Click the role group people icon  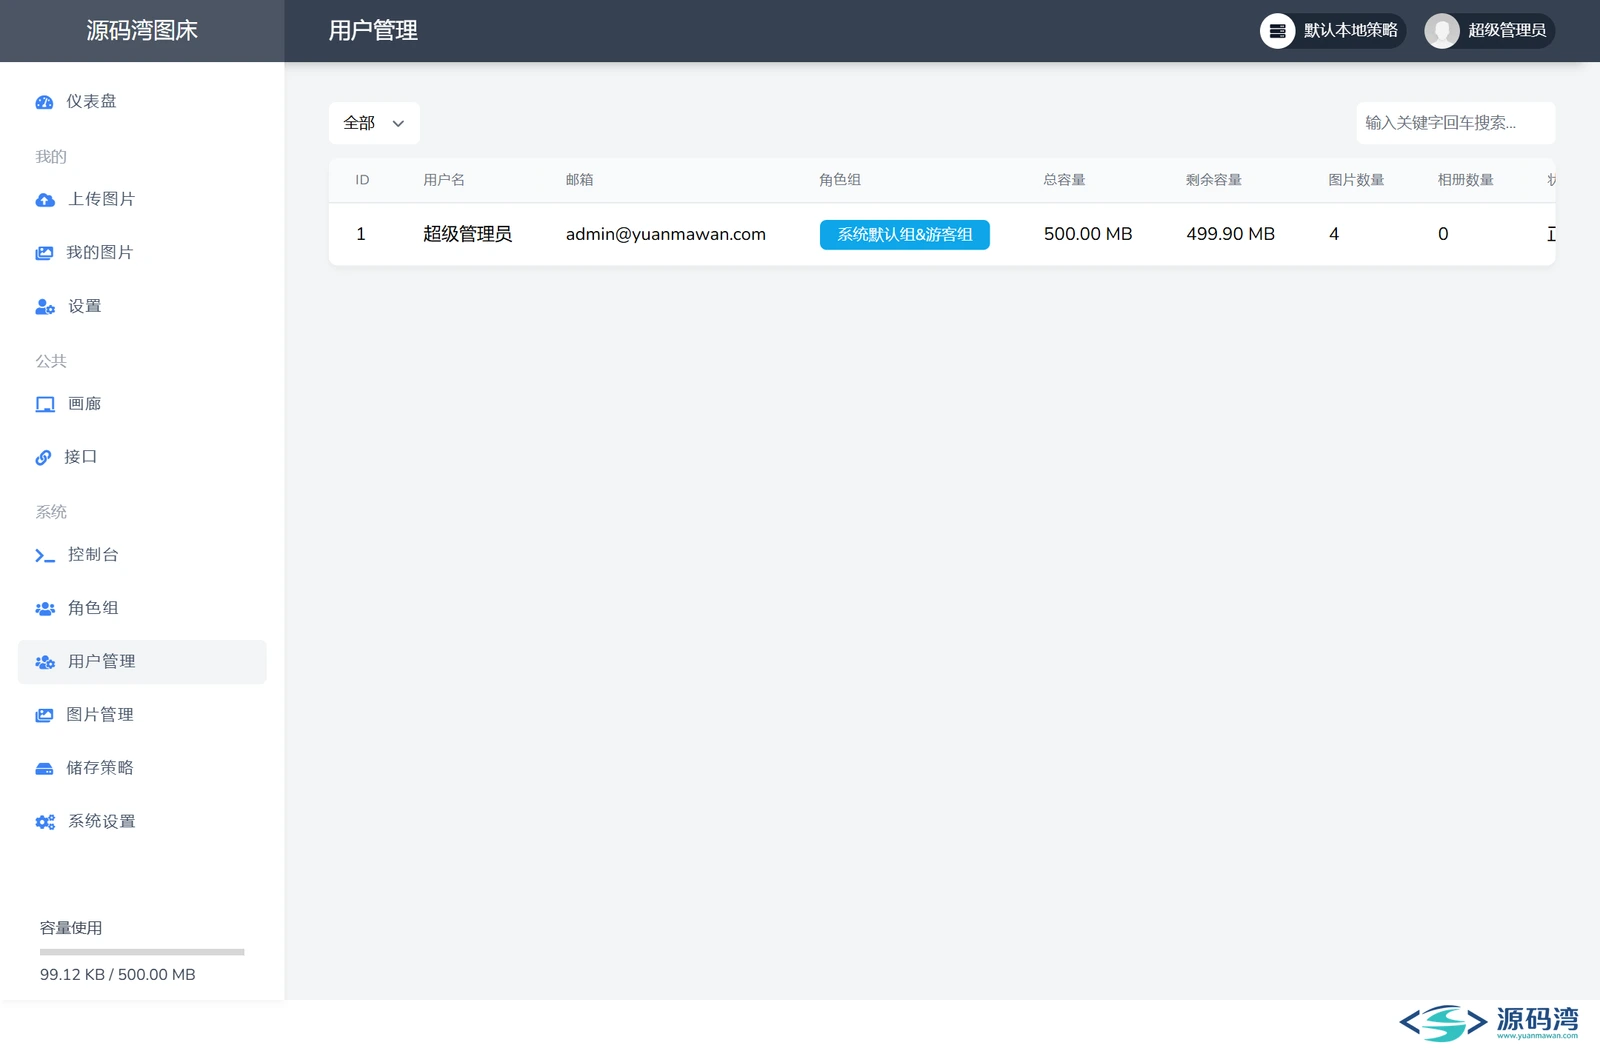45,608
